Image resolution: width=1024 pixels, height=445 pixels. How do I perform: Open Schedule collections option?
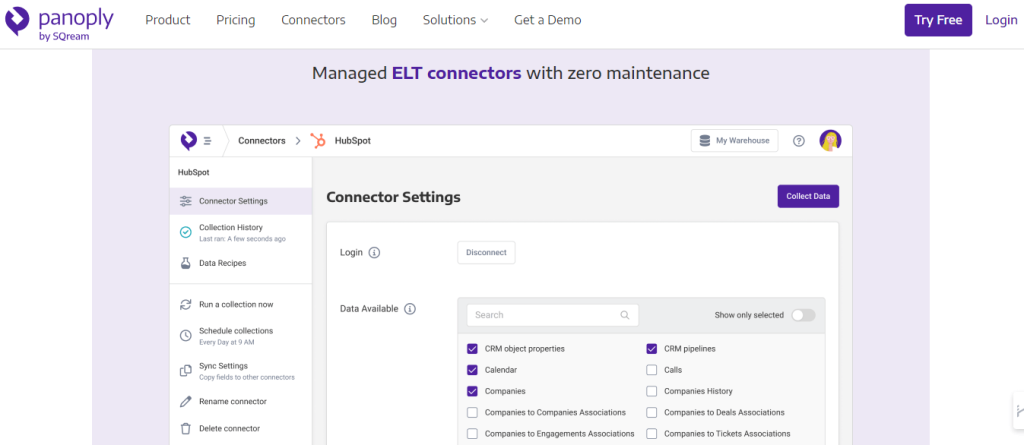[x=240, y=335]
